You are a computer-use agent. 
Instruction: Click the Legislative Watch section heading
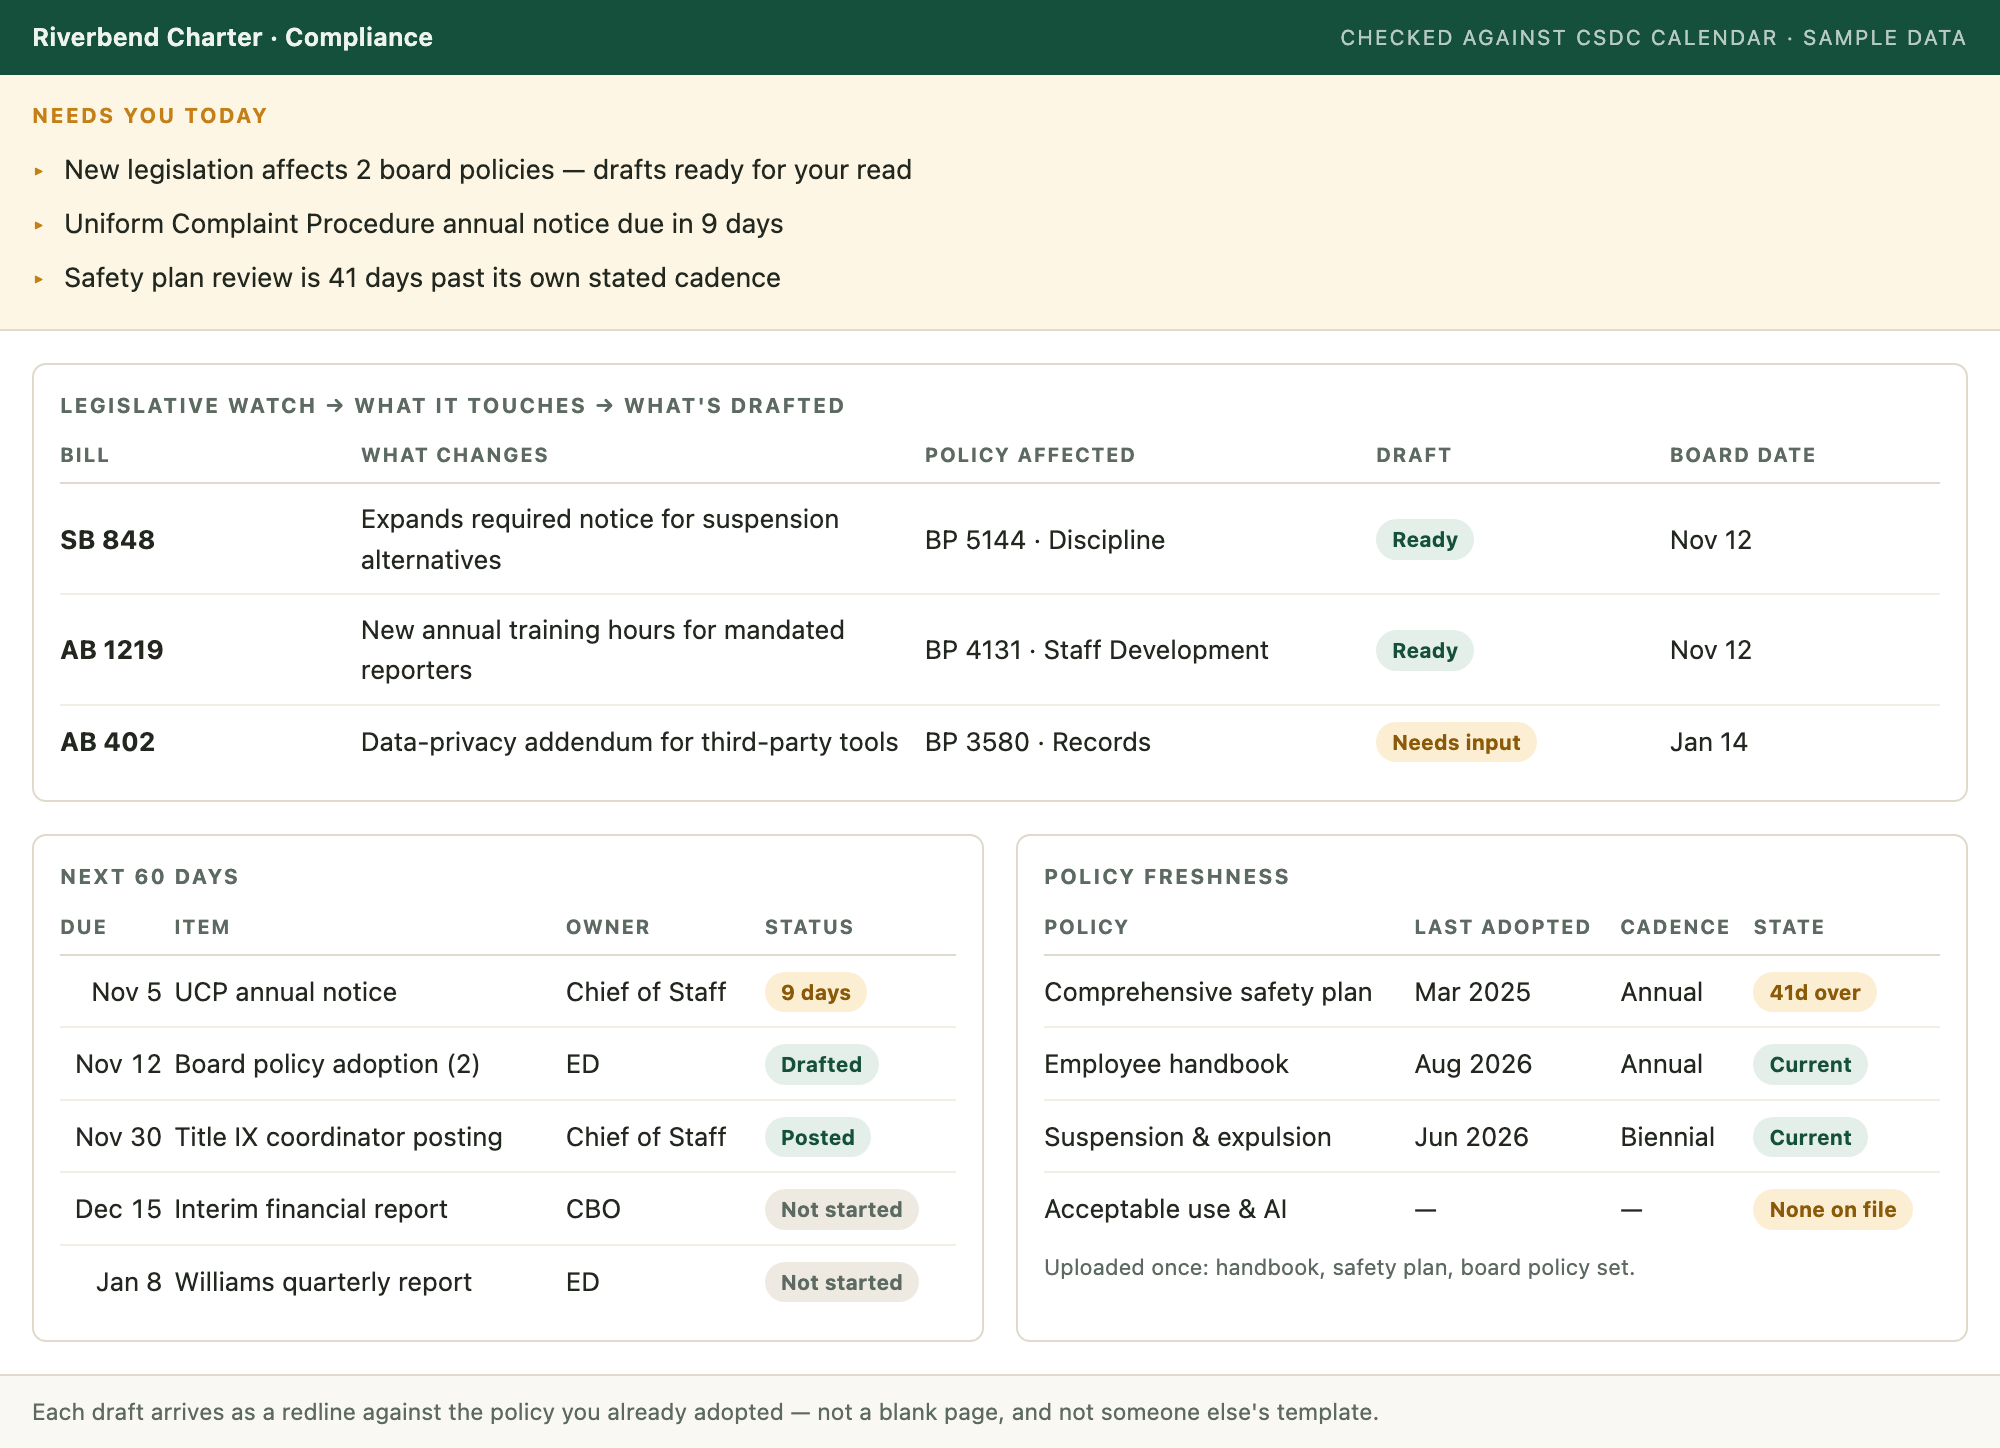click(452, 406)
